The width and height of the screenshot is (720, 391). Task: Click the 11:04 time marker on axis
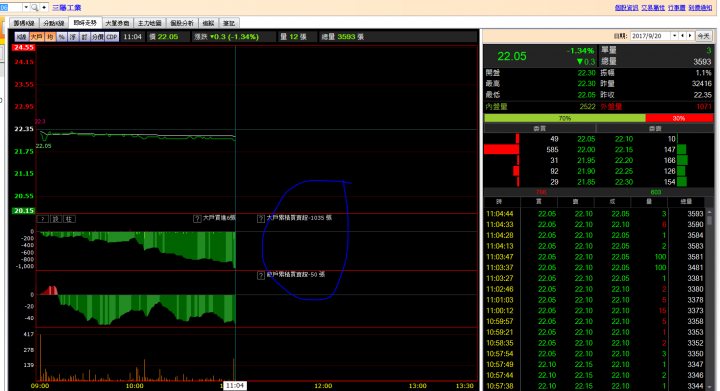pyautogui.click(x=235, y=385)
